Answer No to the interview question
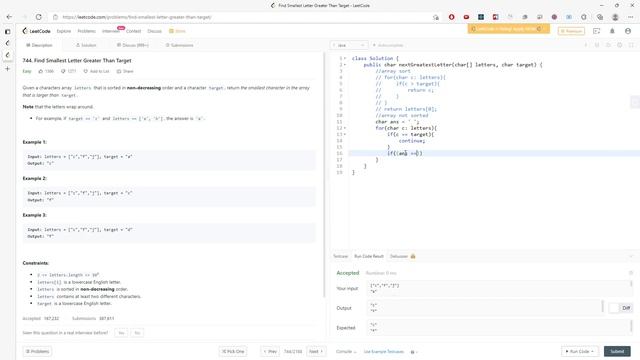 (137, 333)
